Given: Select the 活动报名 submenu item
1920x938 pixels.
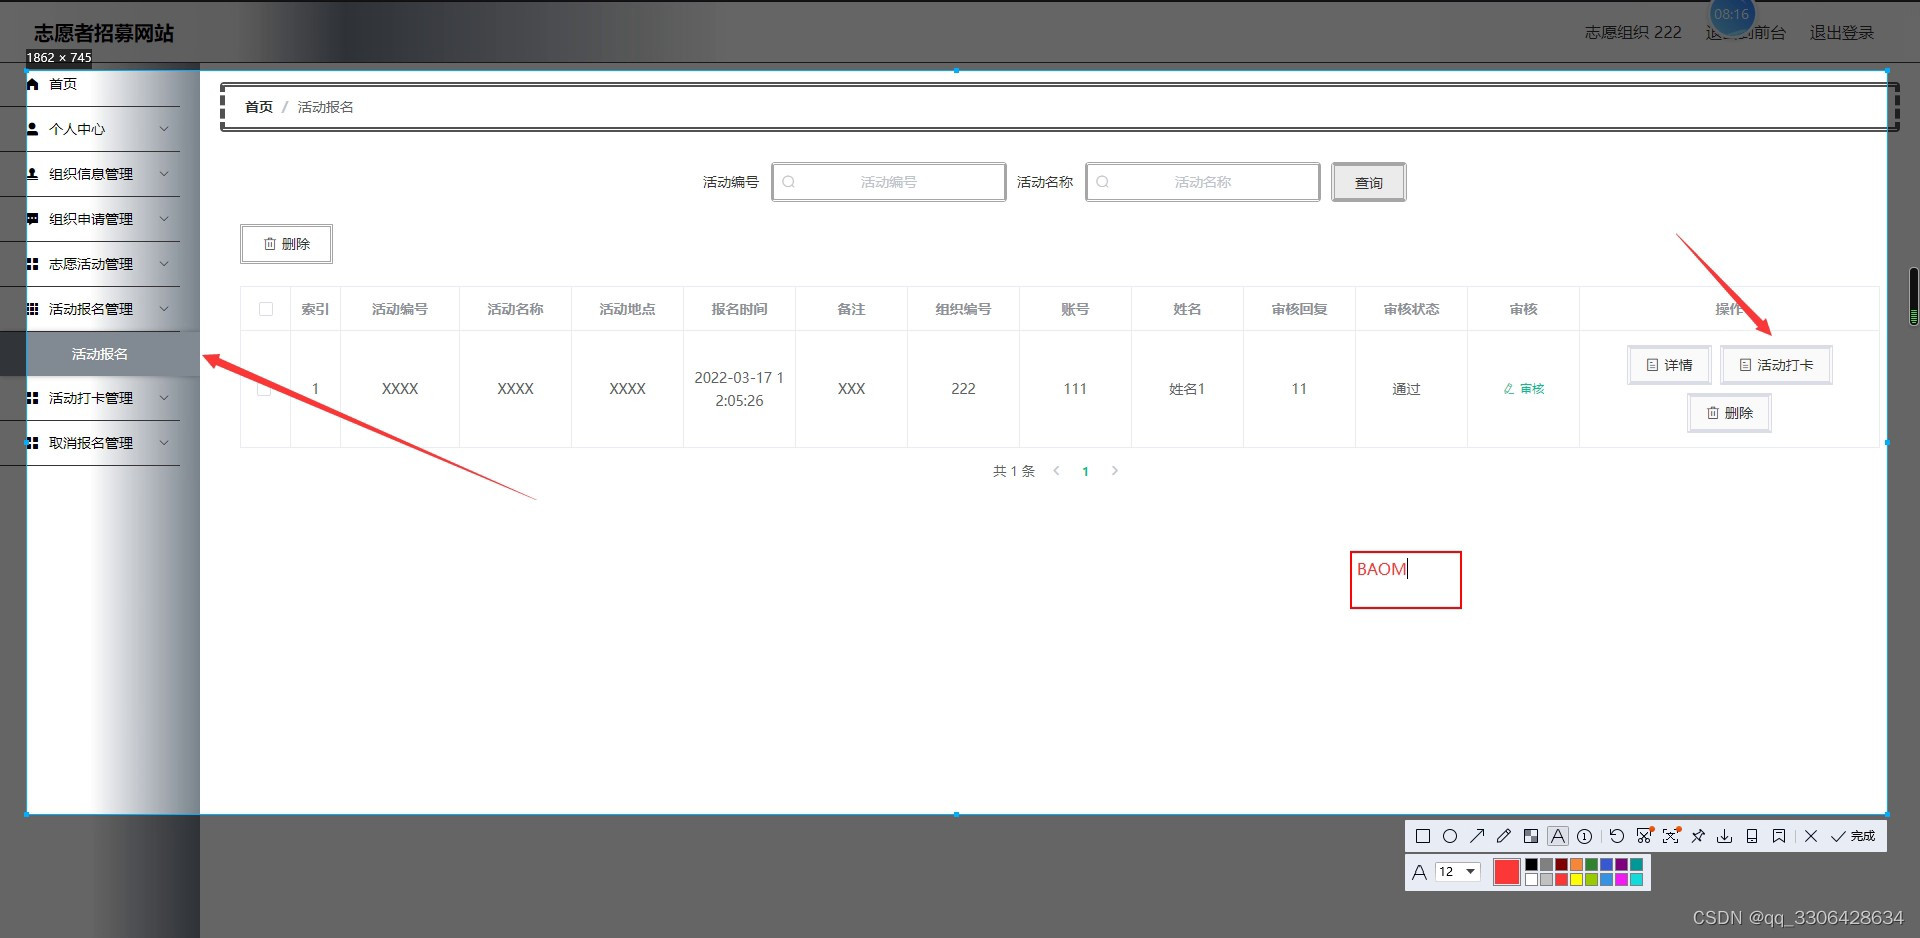Looking at the screenshot, I should click(x=100, y=354).
